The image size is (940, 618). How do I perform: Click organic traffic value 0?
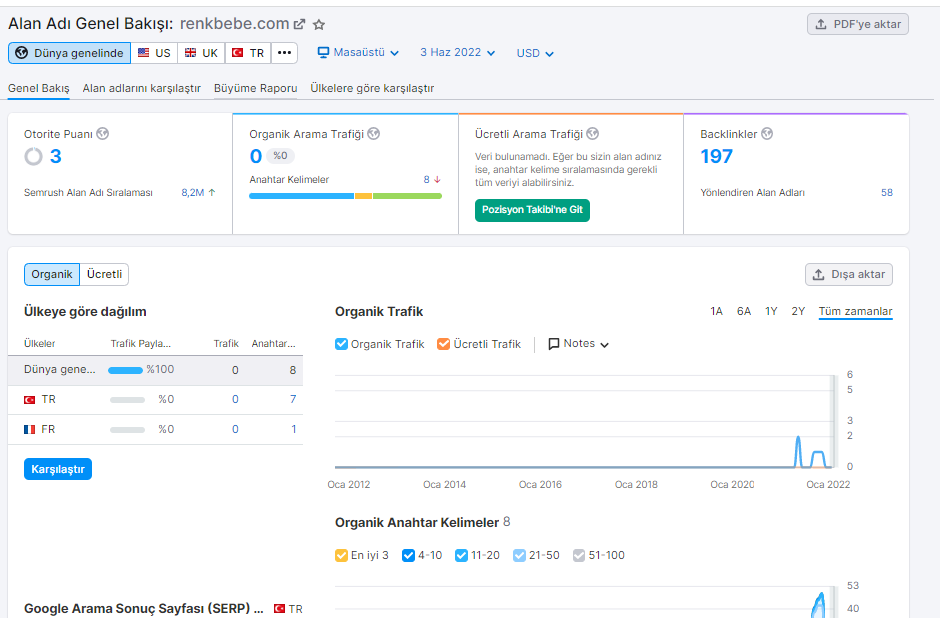pos(256,156)
